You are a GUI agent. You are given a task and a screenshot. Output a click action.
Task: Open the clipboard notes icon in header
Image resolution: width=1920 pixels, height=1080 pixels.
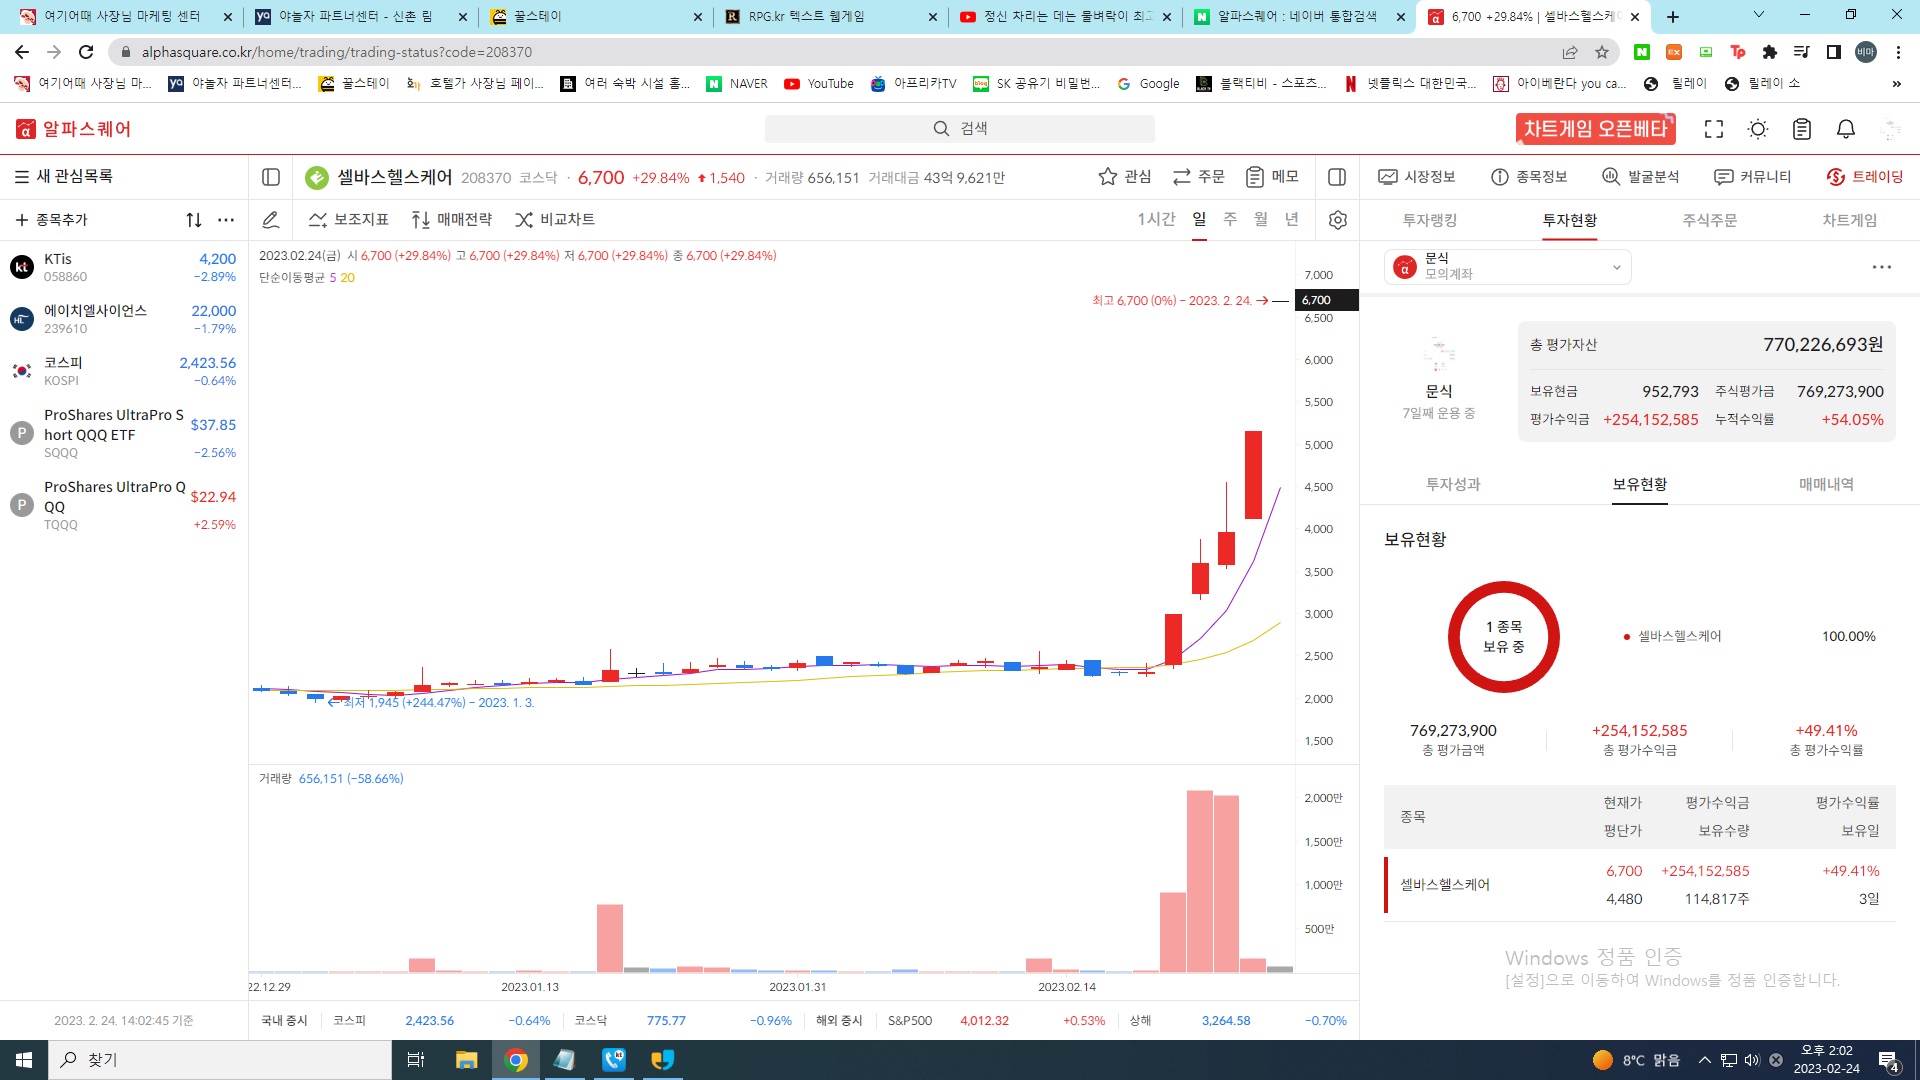[1802, 129]
